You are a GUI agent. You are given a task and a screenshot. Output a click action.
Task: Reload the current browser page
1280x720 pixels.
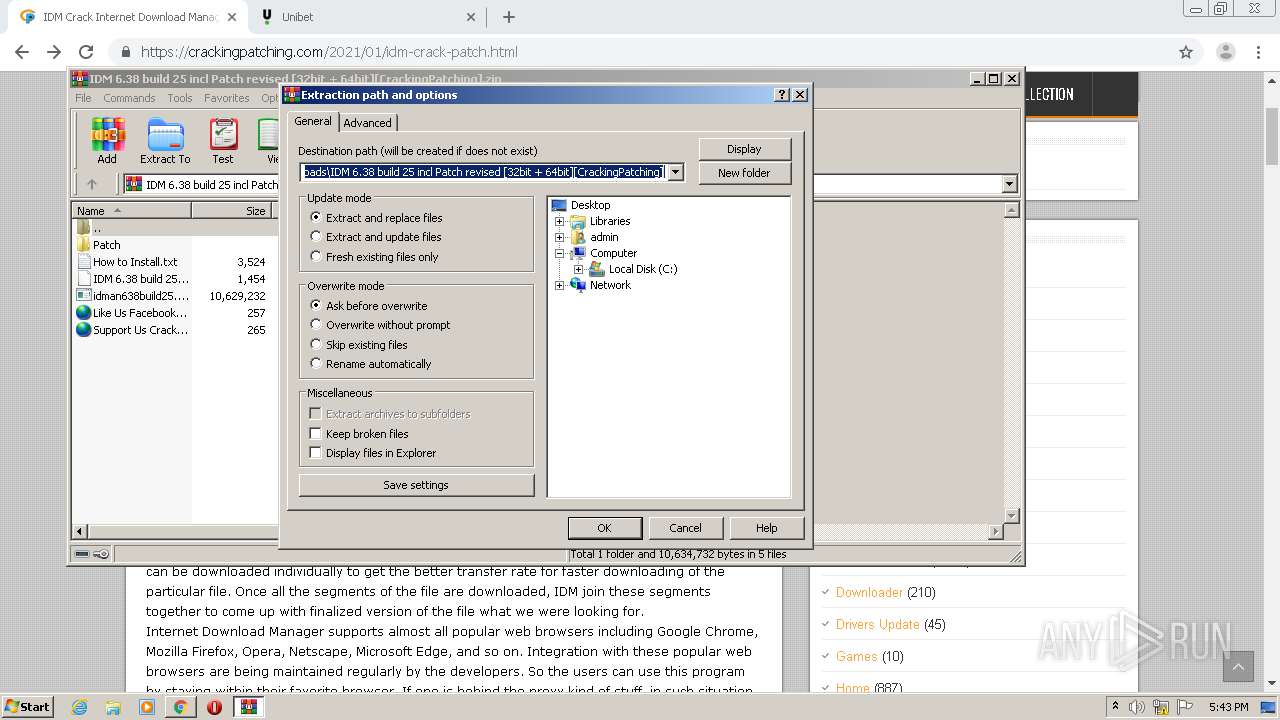point(86,52)
